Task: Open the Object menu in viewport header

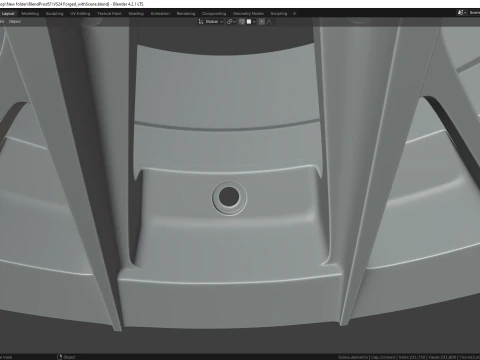Action: pos(15,22)
